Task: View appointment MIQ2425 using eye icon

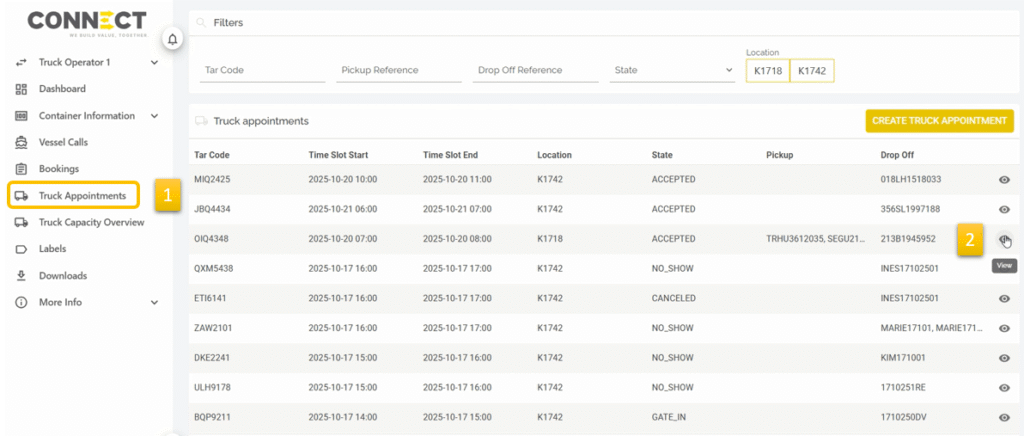Action: 1004,180
